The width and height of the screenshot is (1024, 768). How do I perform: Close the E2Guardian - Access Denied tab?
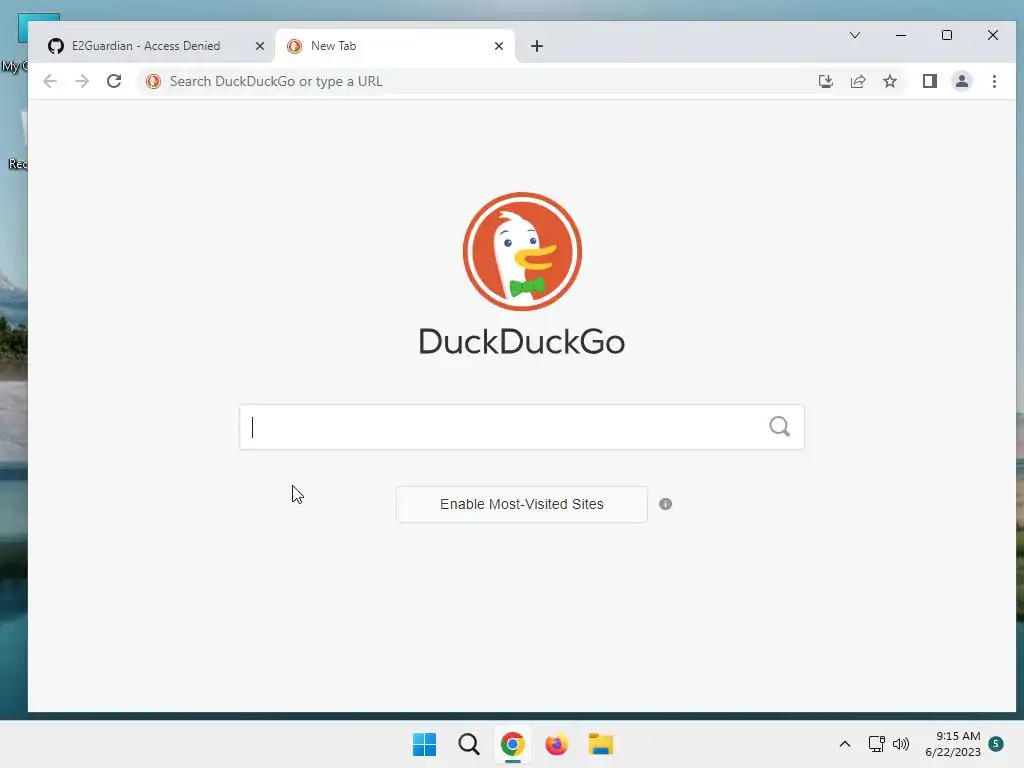(260, 46)
